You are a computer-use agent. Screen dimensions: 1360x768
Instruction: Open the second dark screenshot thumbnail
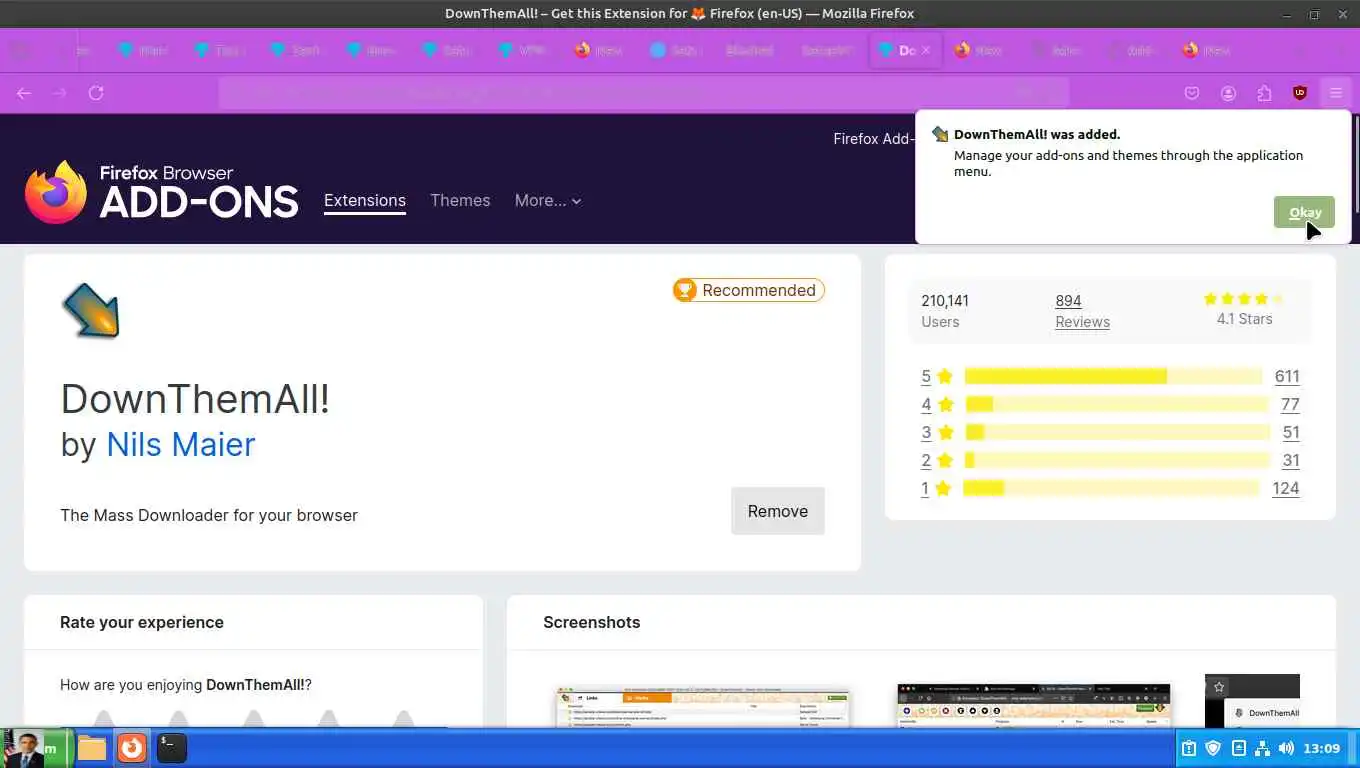1034,705
